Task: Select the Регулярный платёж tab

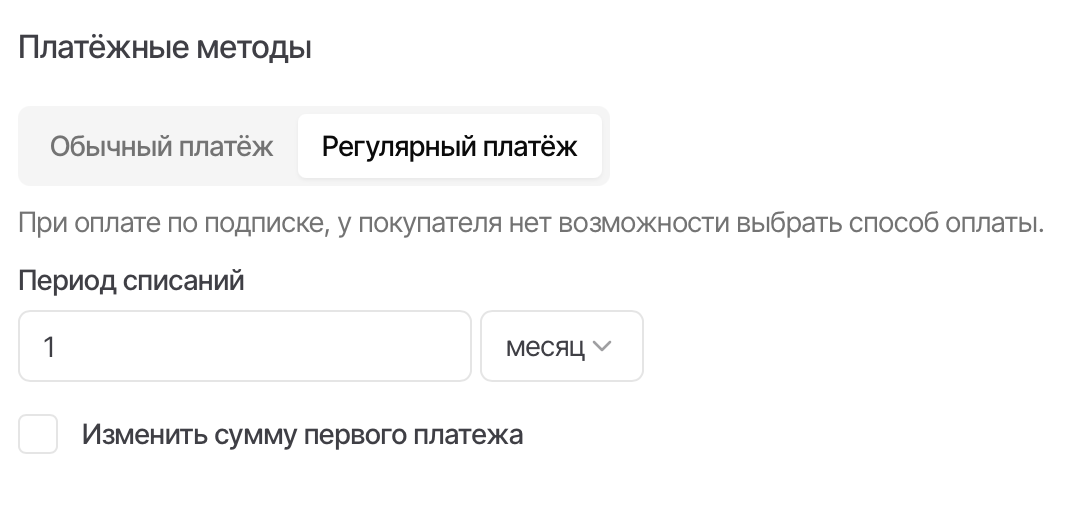Action: click(449, 147)
